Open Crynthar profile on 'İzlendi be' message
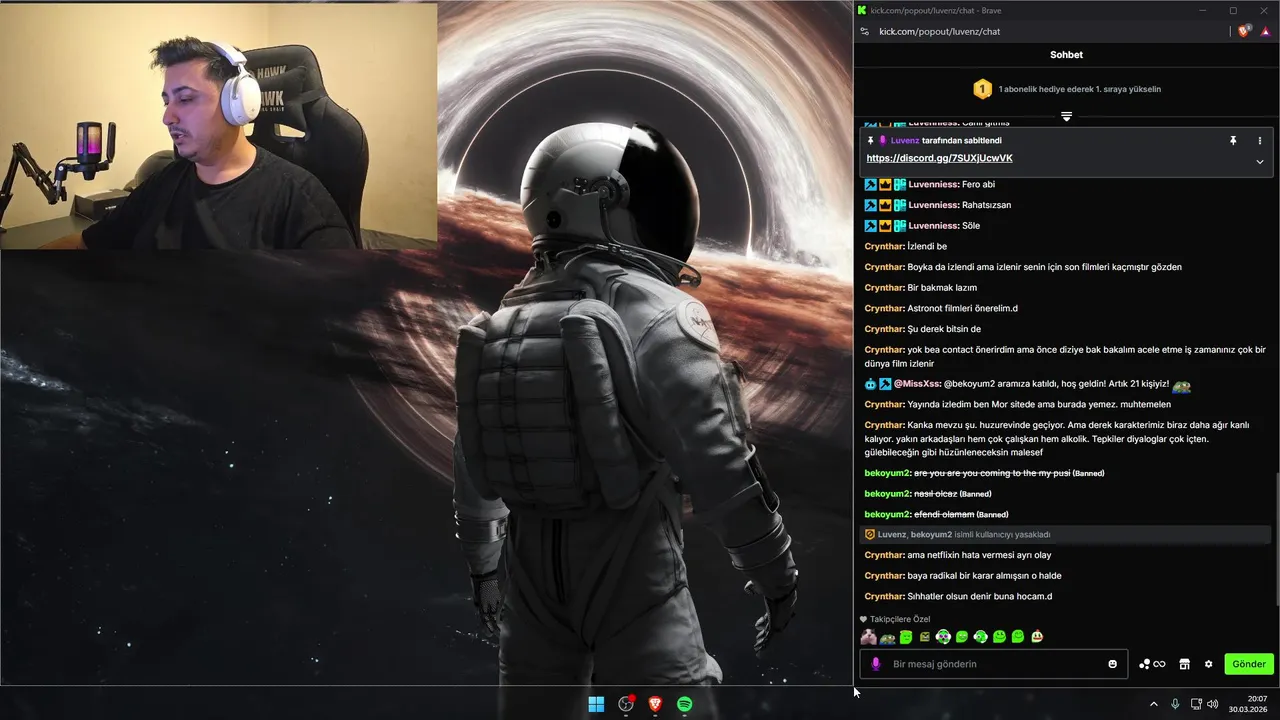 pyautogui.click(x=884, y=246)
